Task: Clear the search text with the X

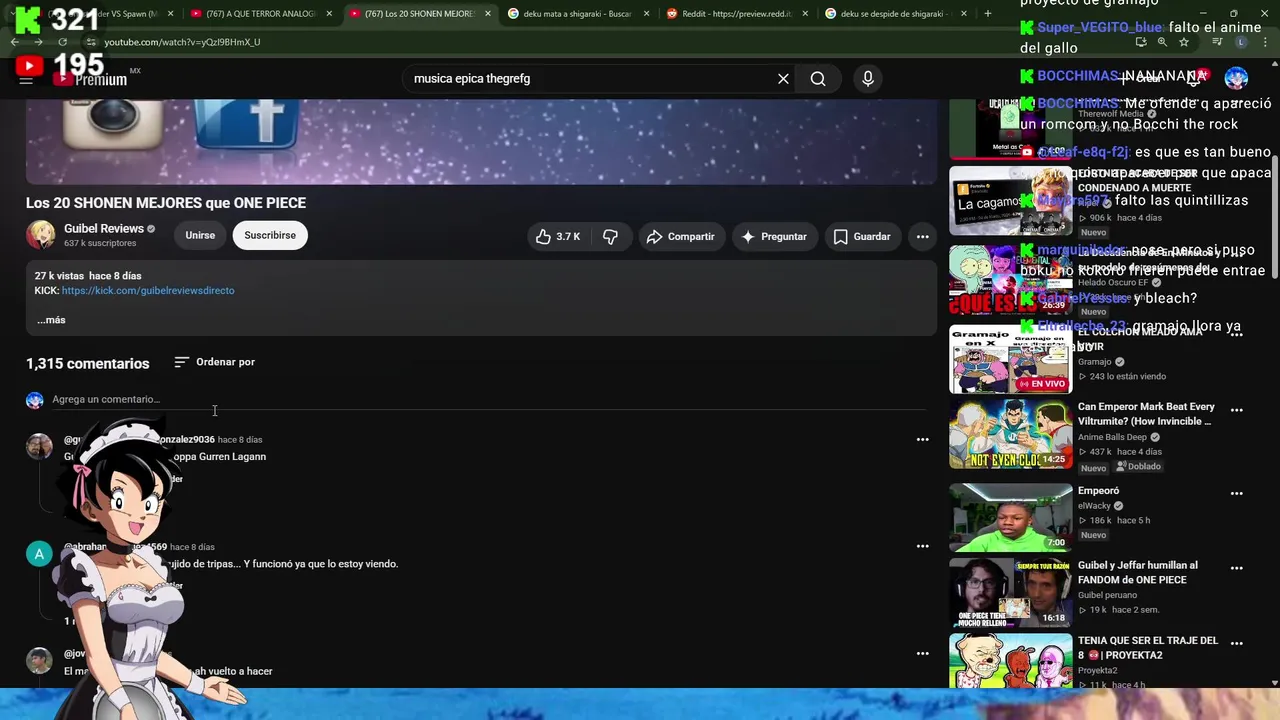Action: tap(783, 79)
